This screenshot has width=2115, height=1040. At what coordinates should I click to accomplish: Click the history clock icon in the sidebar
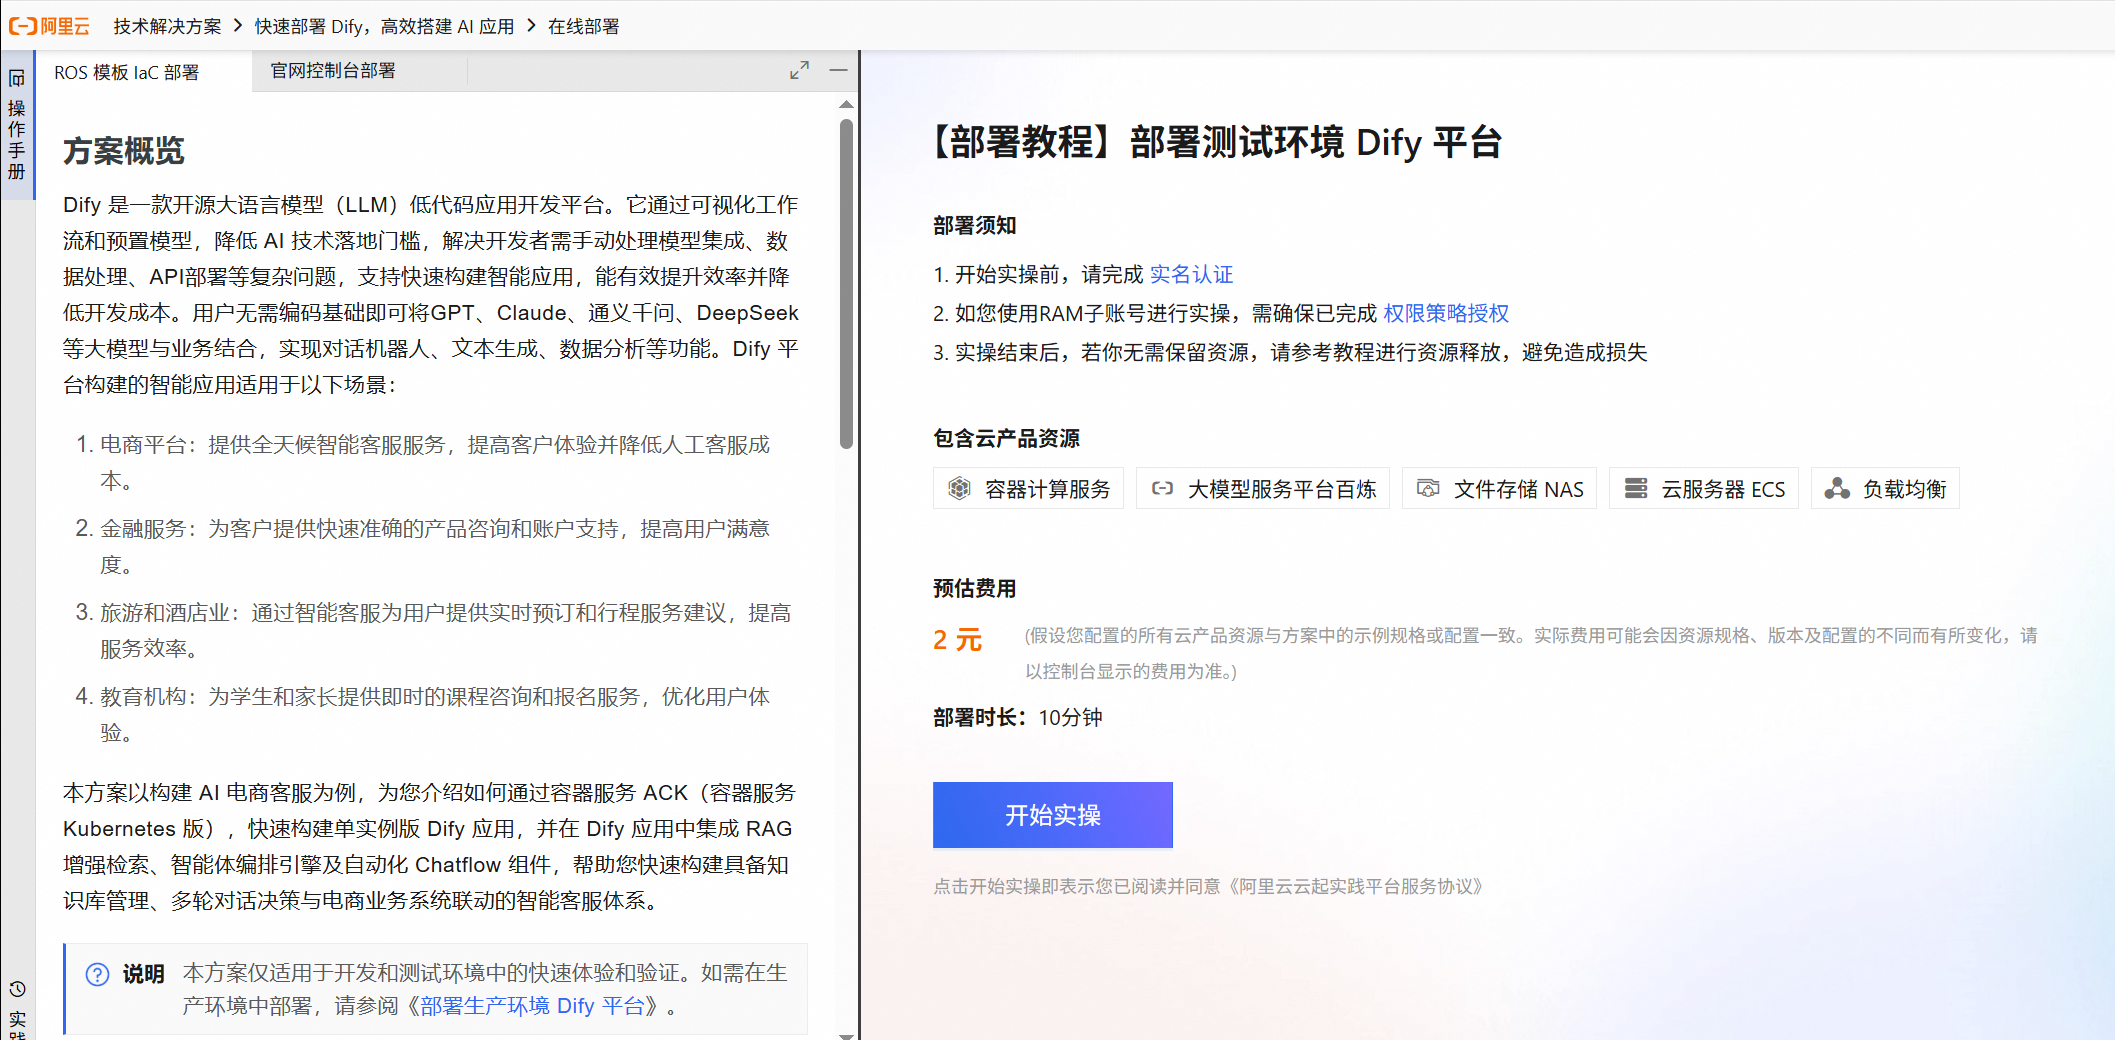[x=17, y=989]
